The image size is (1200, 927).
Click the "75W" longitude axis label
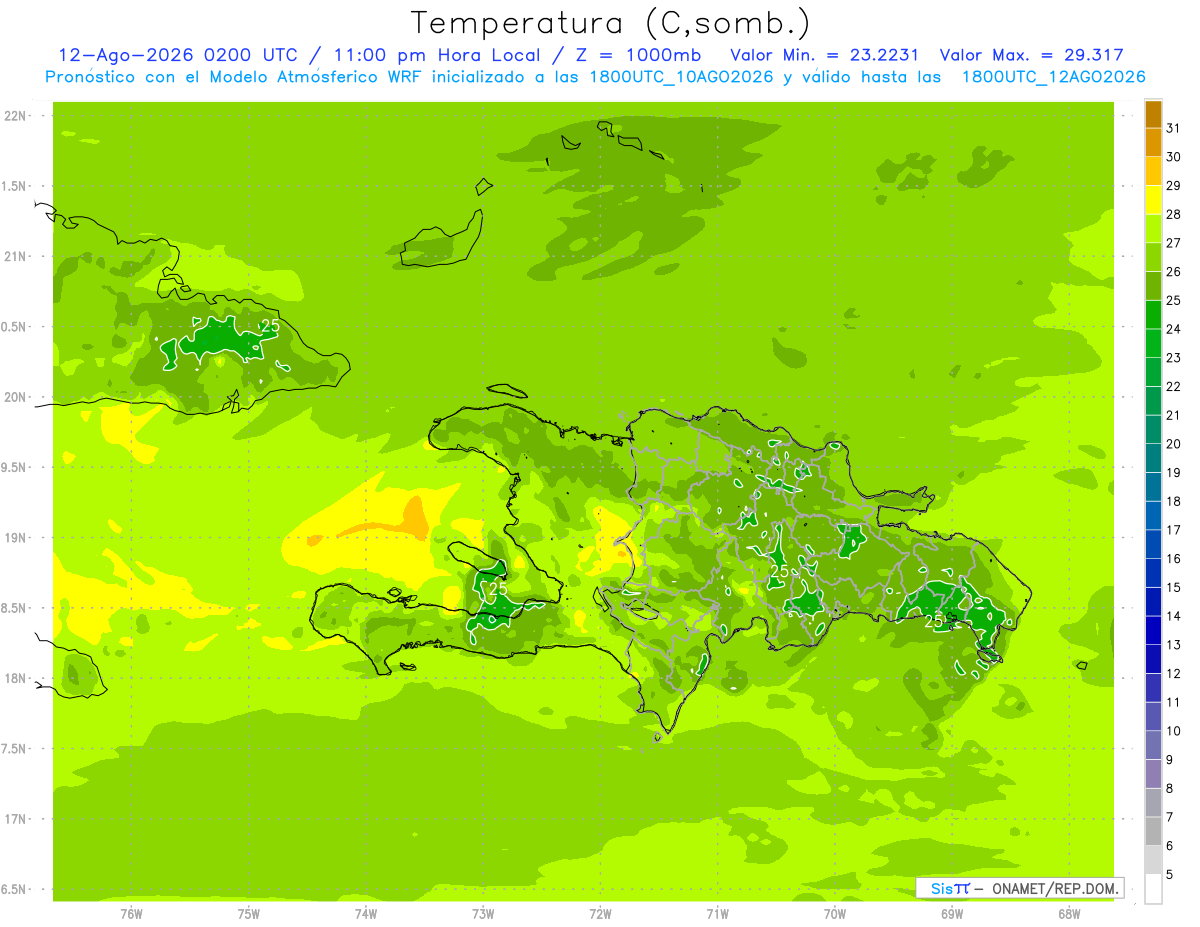point(249,913)
